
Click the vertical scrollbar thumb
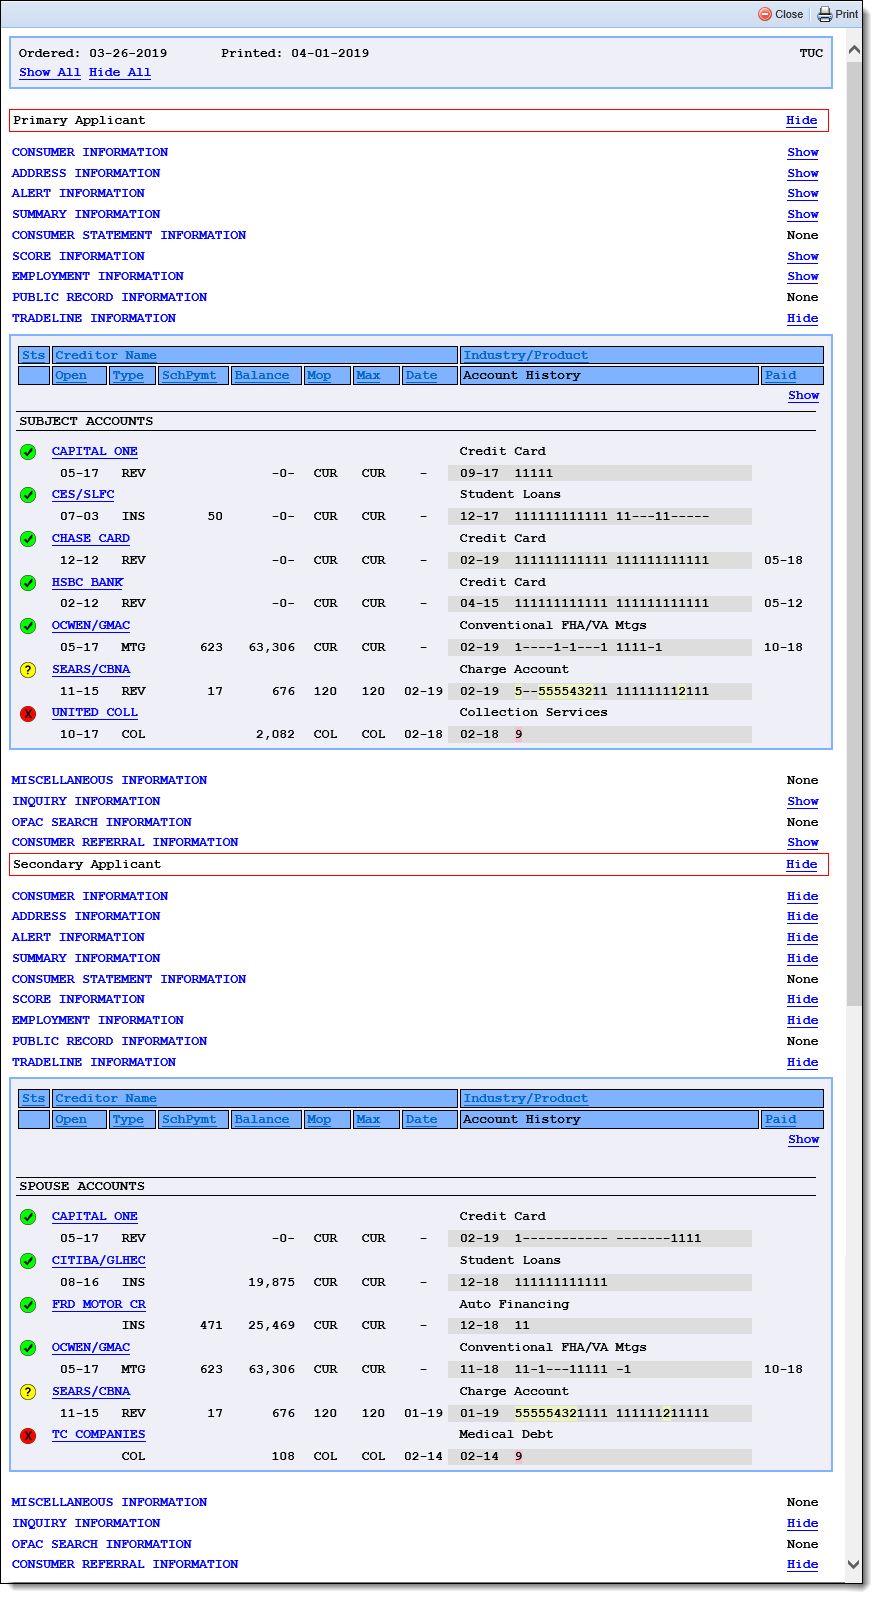(x=854, y=533)
